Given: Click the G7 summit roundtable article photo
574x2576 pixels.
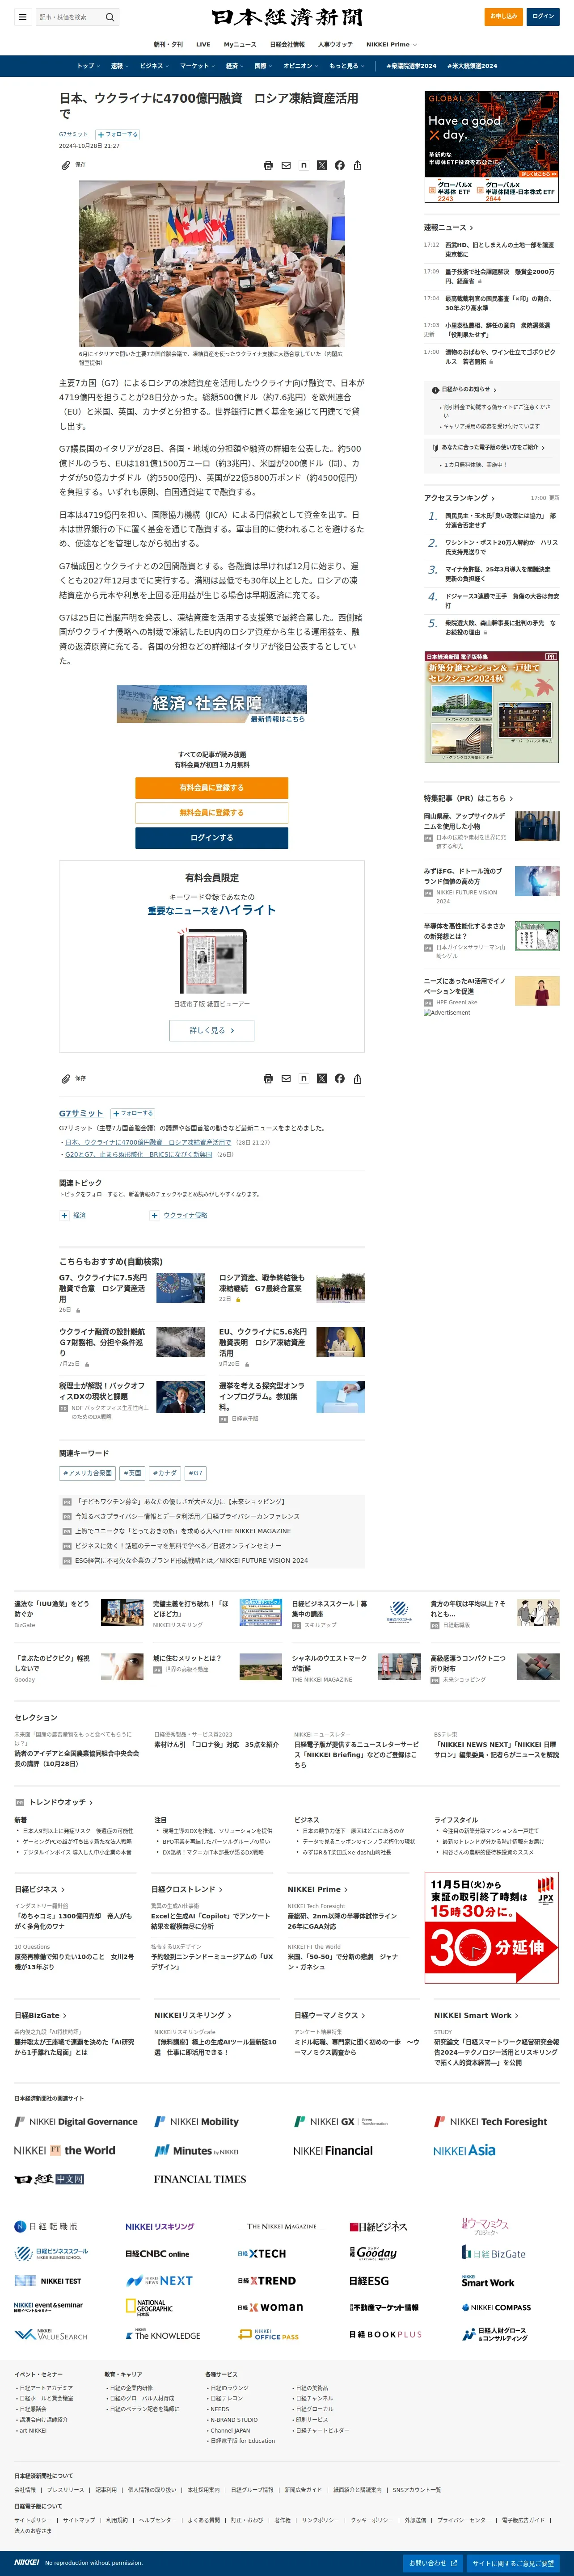Looking at the screenshot, I should tap(212, 263).
